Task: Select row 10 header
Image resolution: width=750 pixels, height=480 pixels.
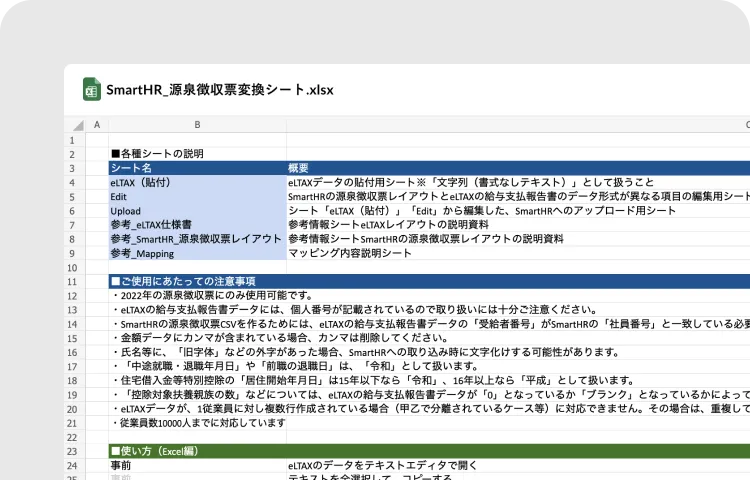Action: click(x=72, y=268)
